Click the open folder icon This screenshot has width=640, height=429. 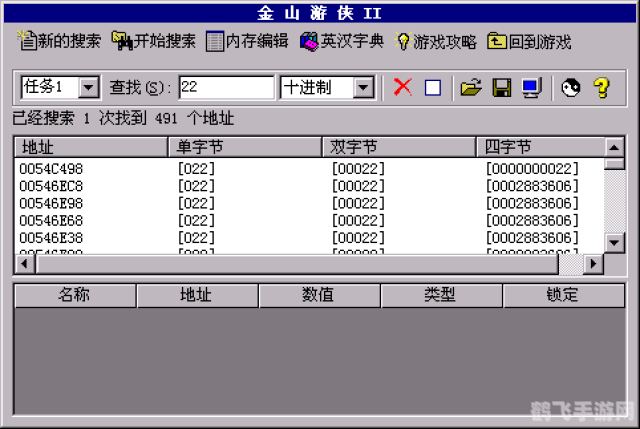click(471, 87)
